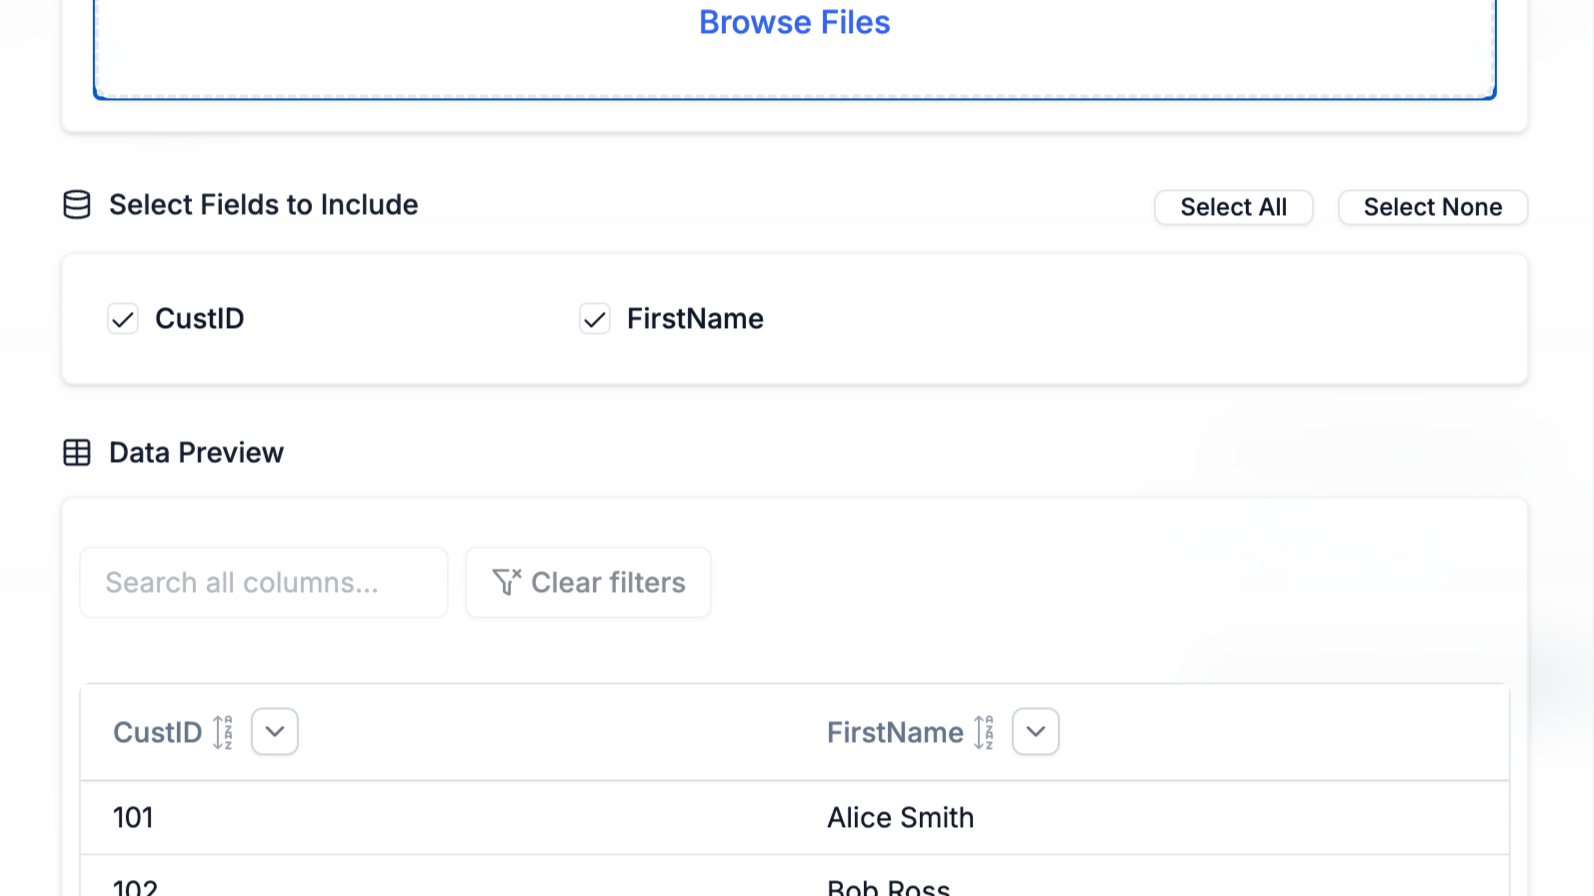The height and width of the screenshot is (896, 1594).
Task: Click the CustID field label
Action: pyautogui.click(x=199, y=318)
